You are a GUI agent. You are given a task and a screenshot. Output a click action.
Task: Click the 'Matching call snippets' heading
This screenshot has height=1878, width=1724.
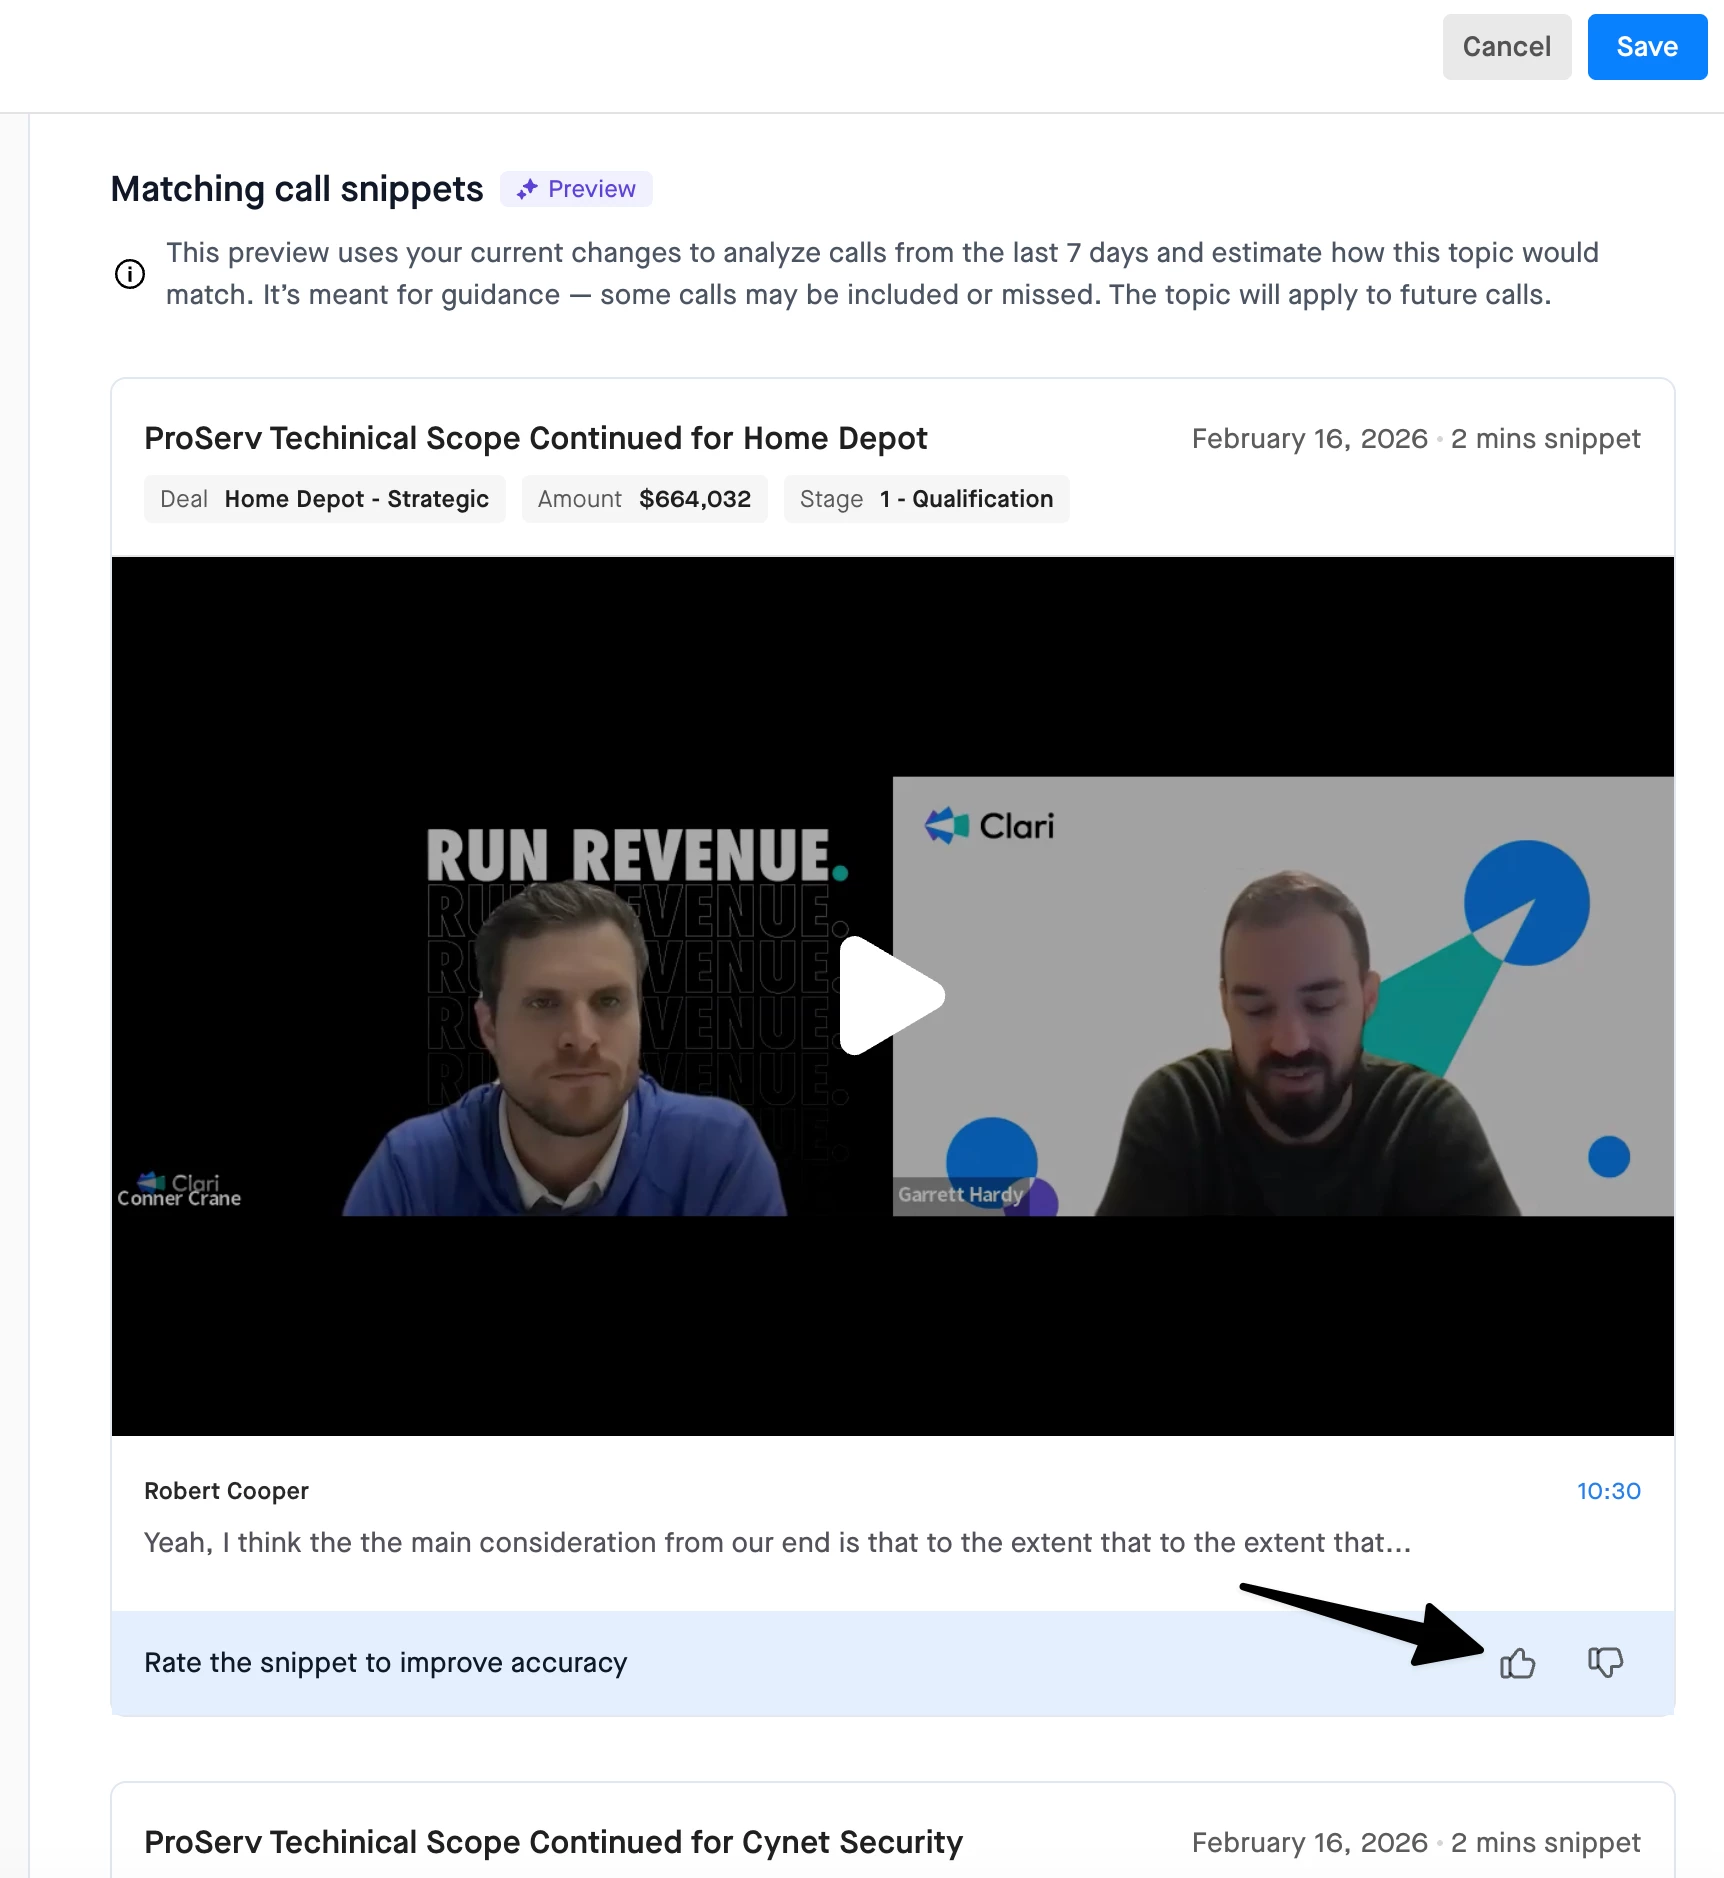tap(297, 189)
